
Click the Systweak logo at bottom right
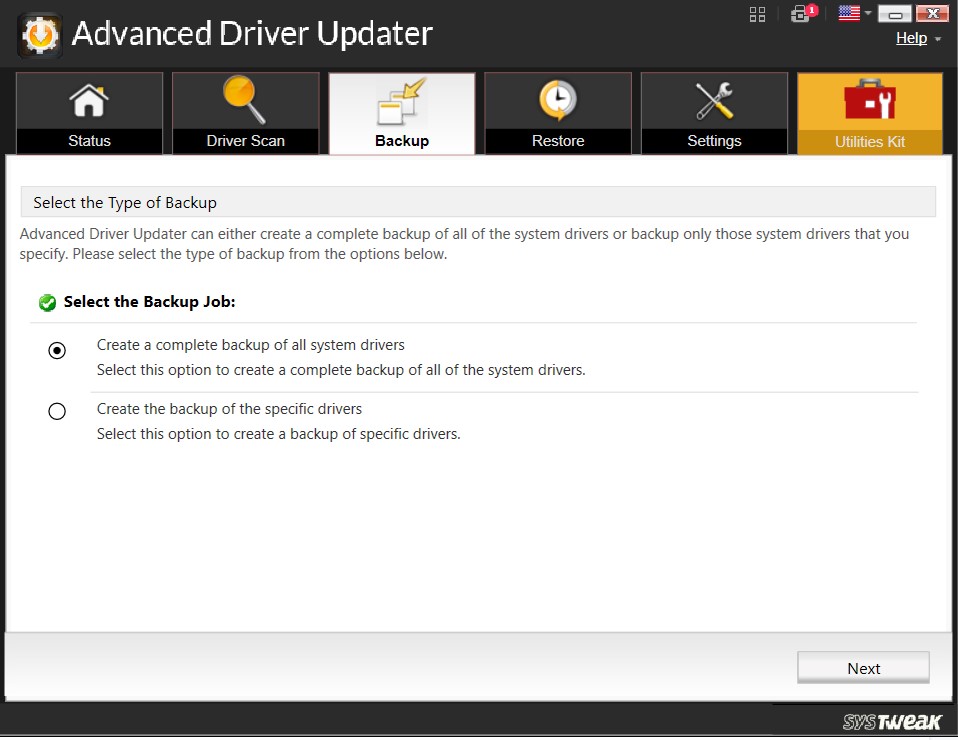coord(888,722)
